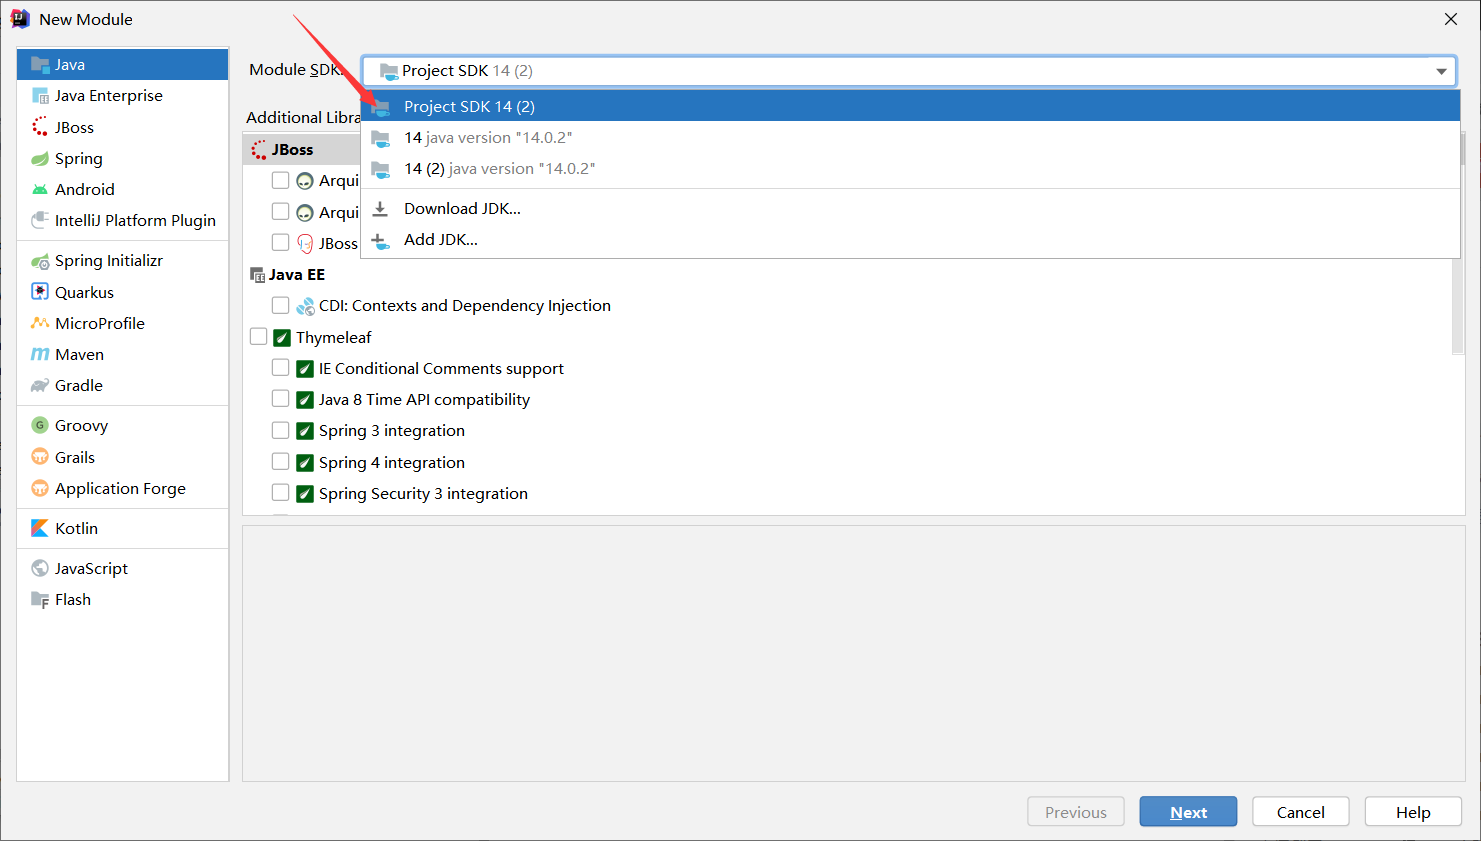
Task: Select the Java module type icon
Action: click(x=40, y=64)
